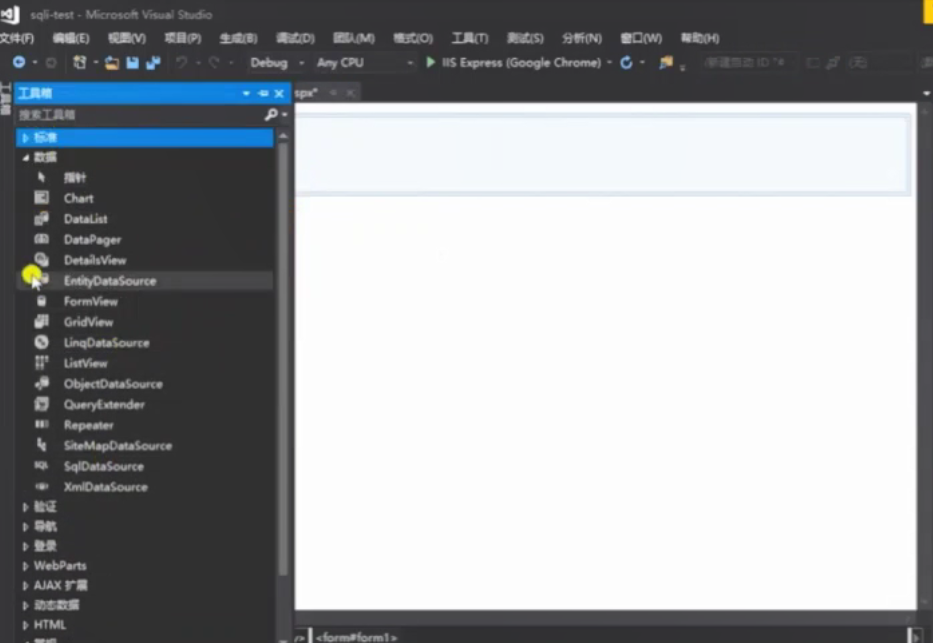Expand the 标准 toolbox group

25,137
